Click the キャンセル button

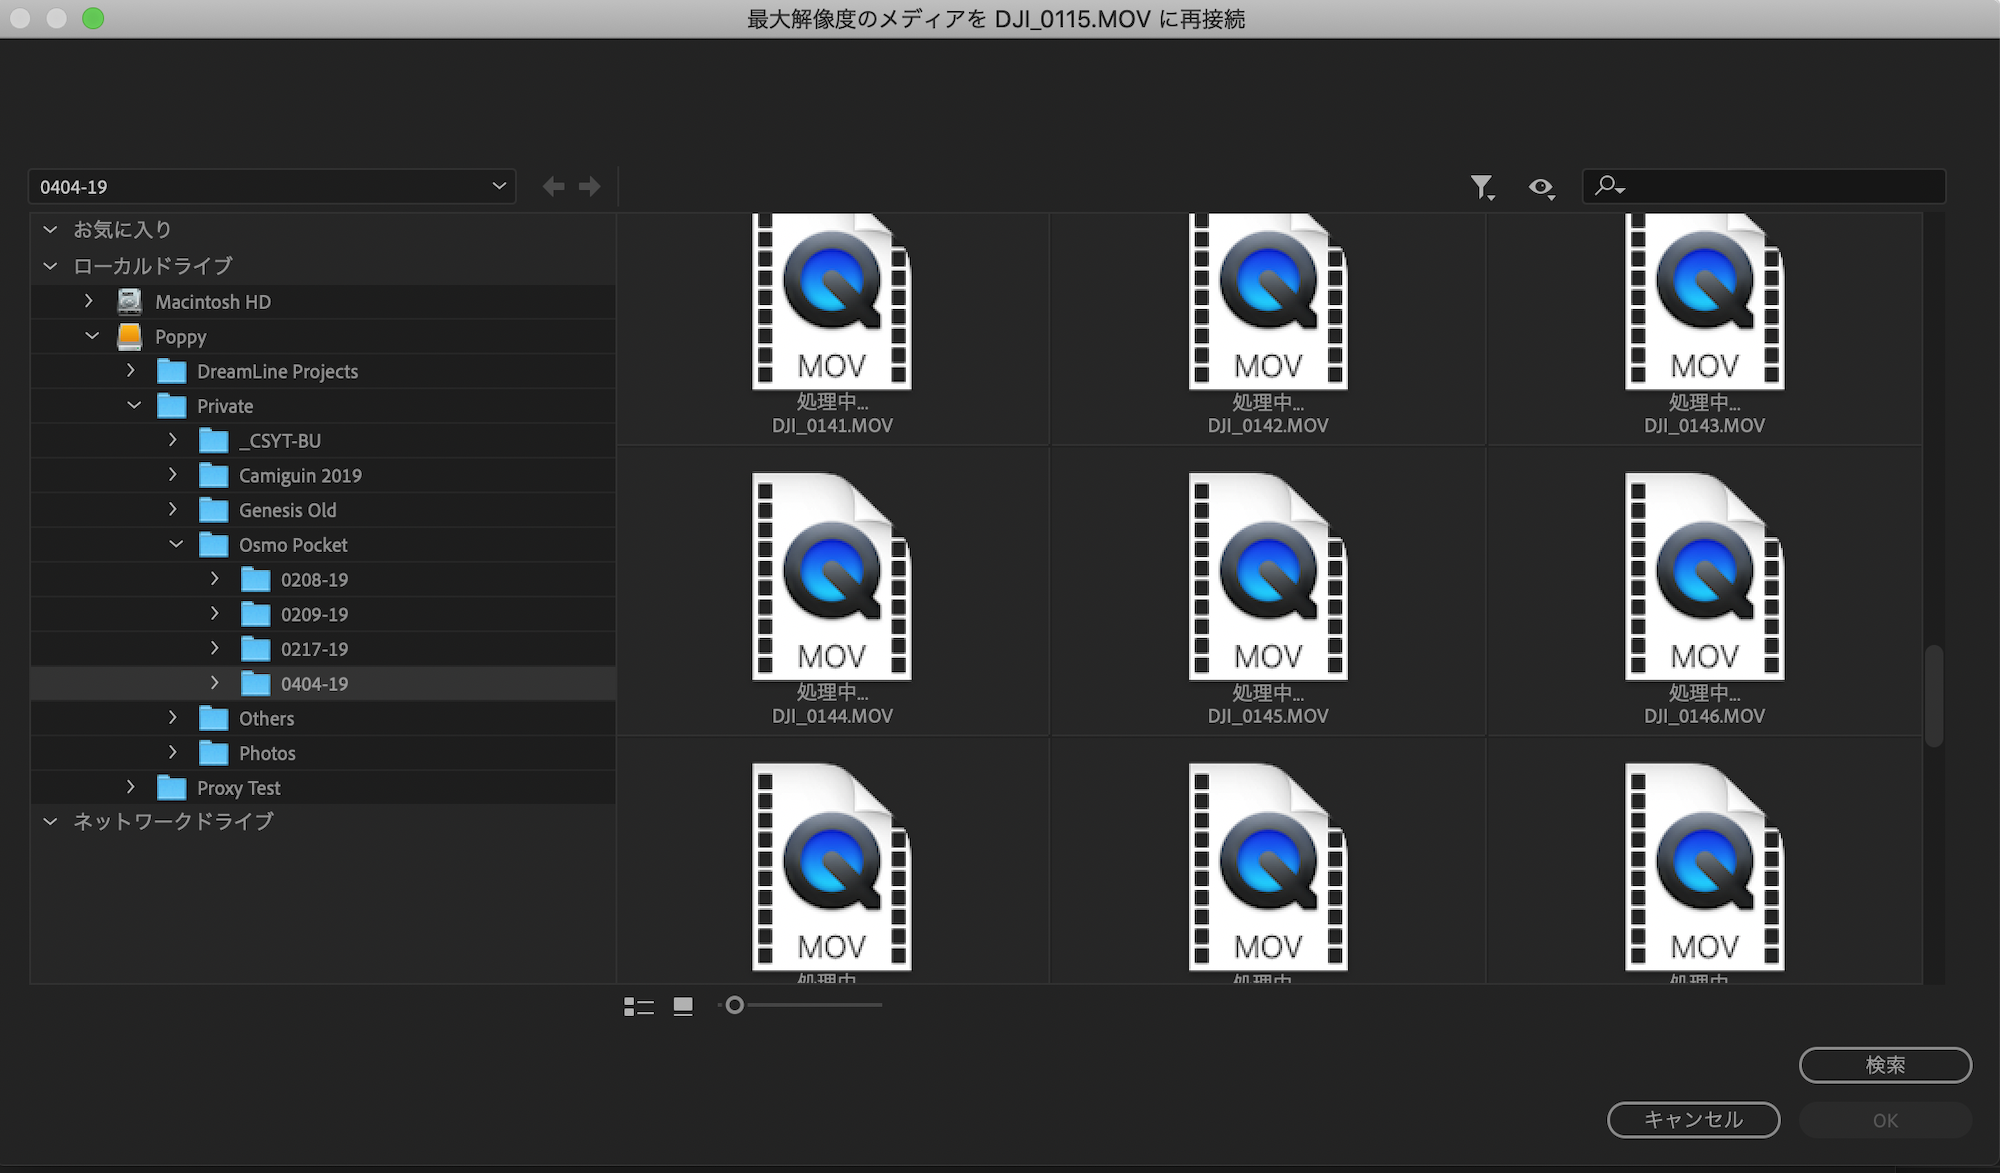[1693, 1120]
